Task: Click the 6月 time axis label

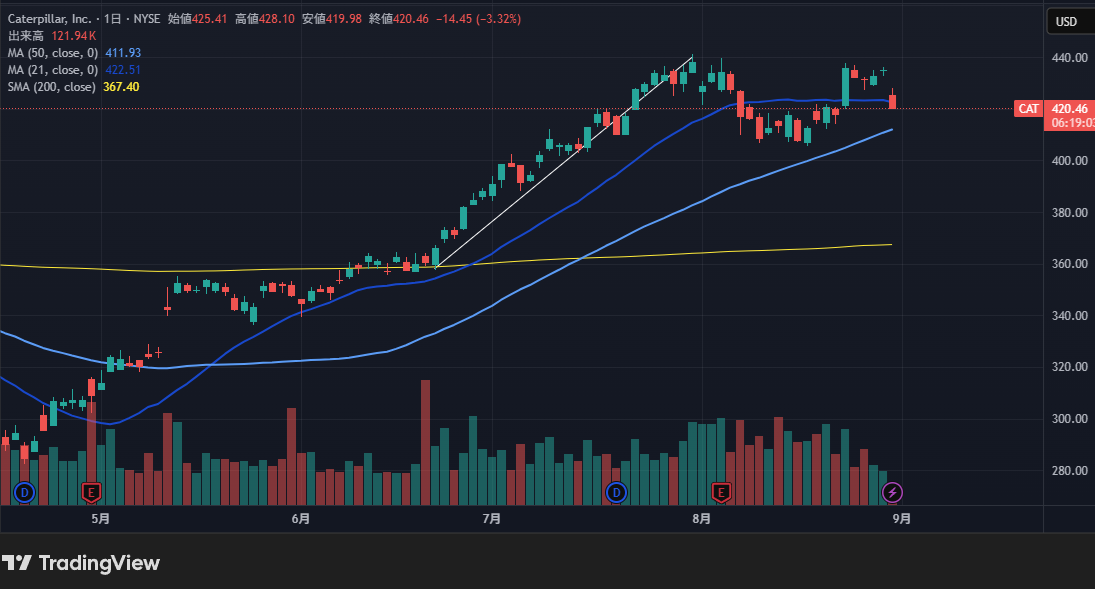Action: [x=301, y=518]
